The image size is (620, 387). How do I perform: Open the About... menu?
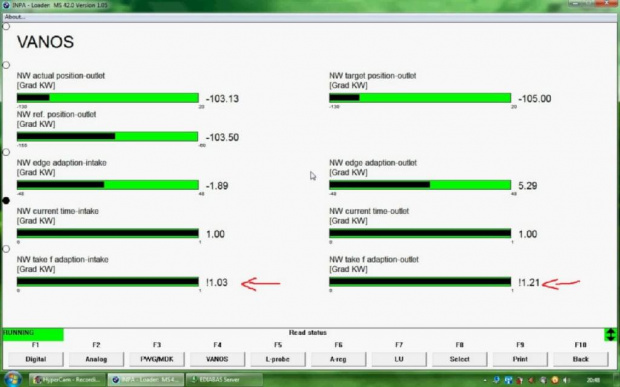click(x=15, y=17)
